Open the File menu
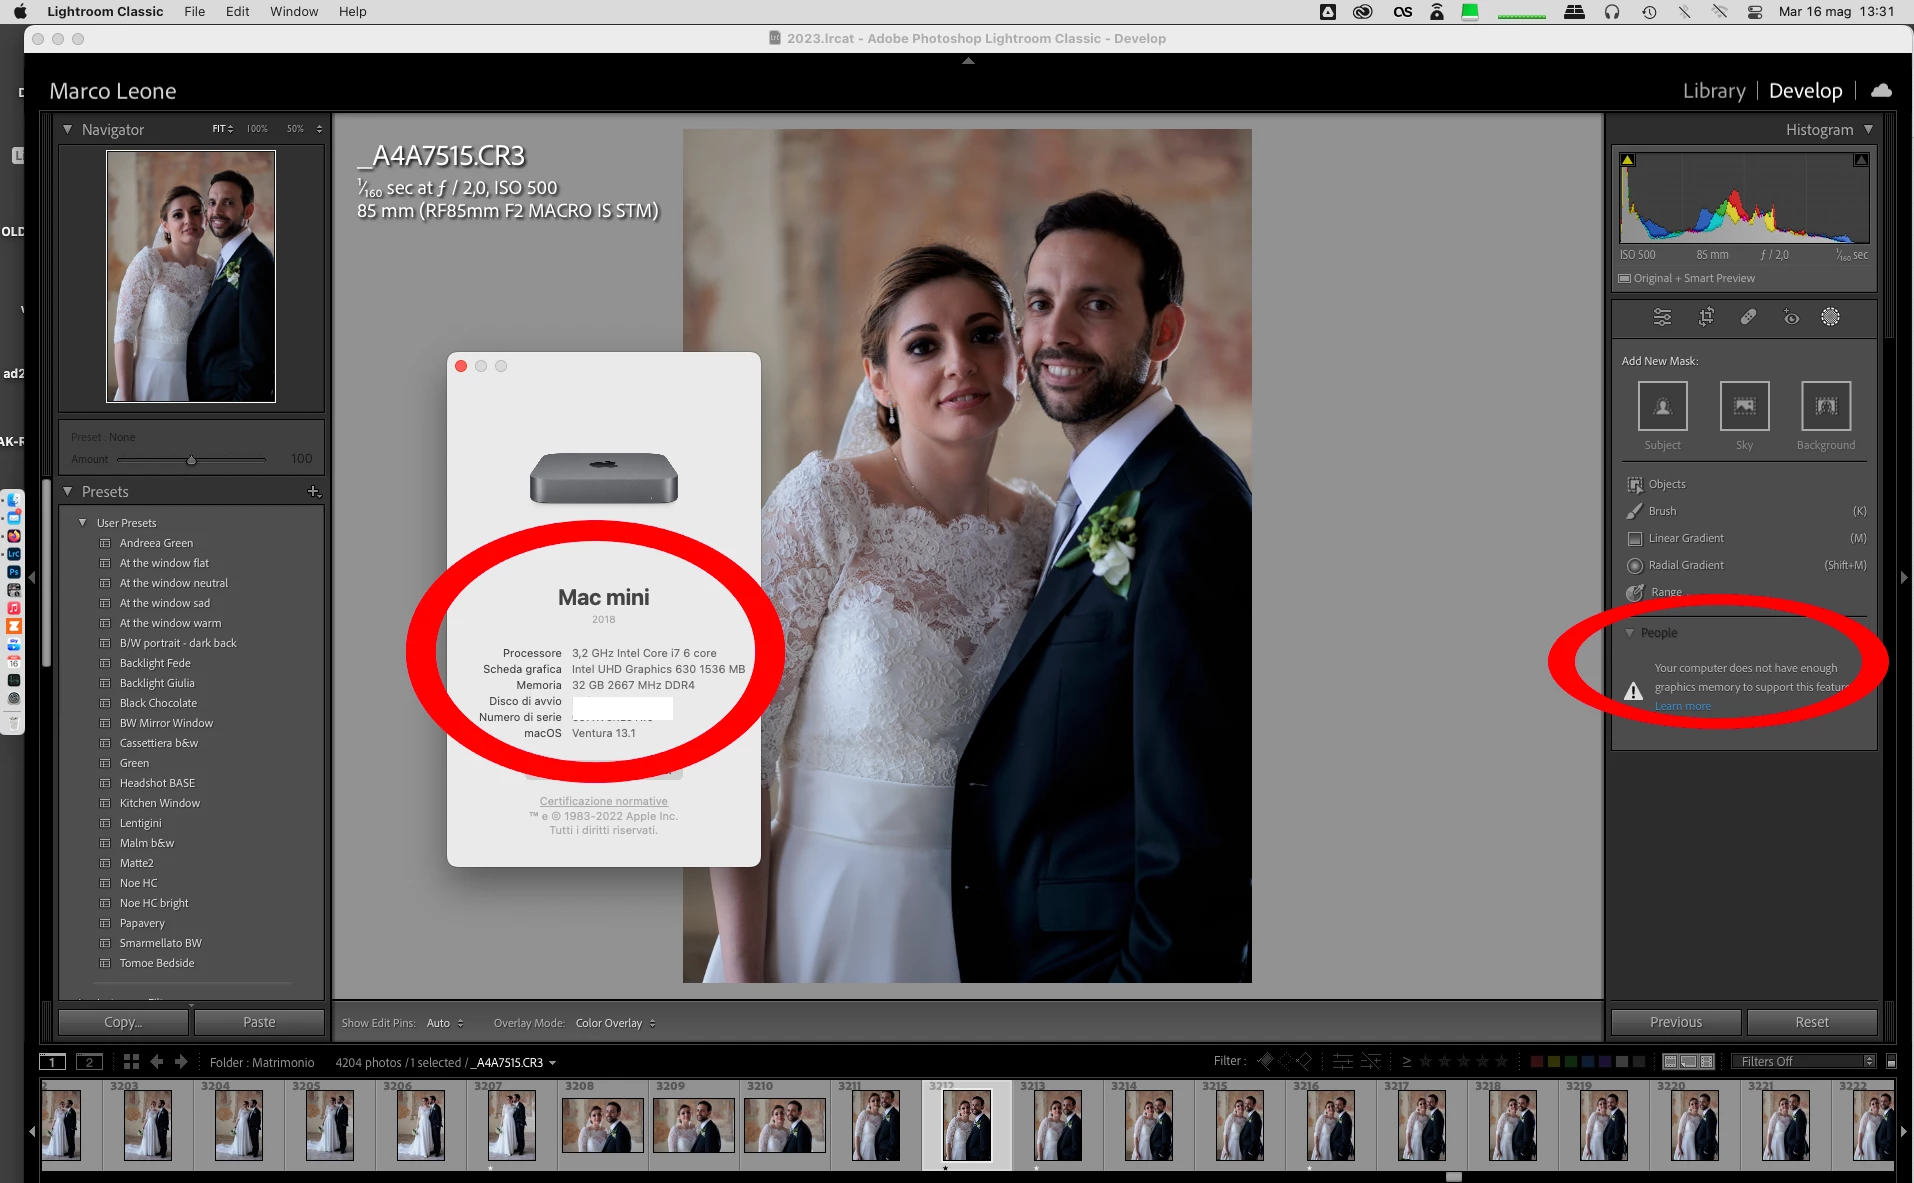The image size is (1914, 1183). point(195,12)
